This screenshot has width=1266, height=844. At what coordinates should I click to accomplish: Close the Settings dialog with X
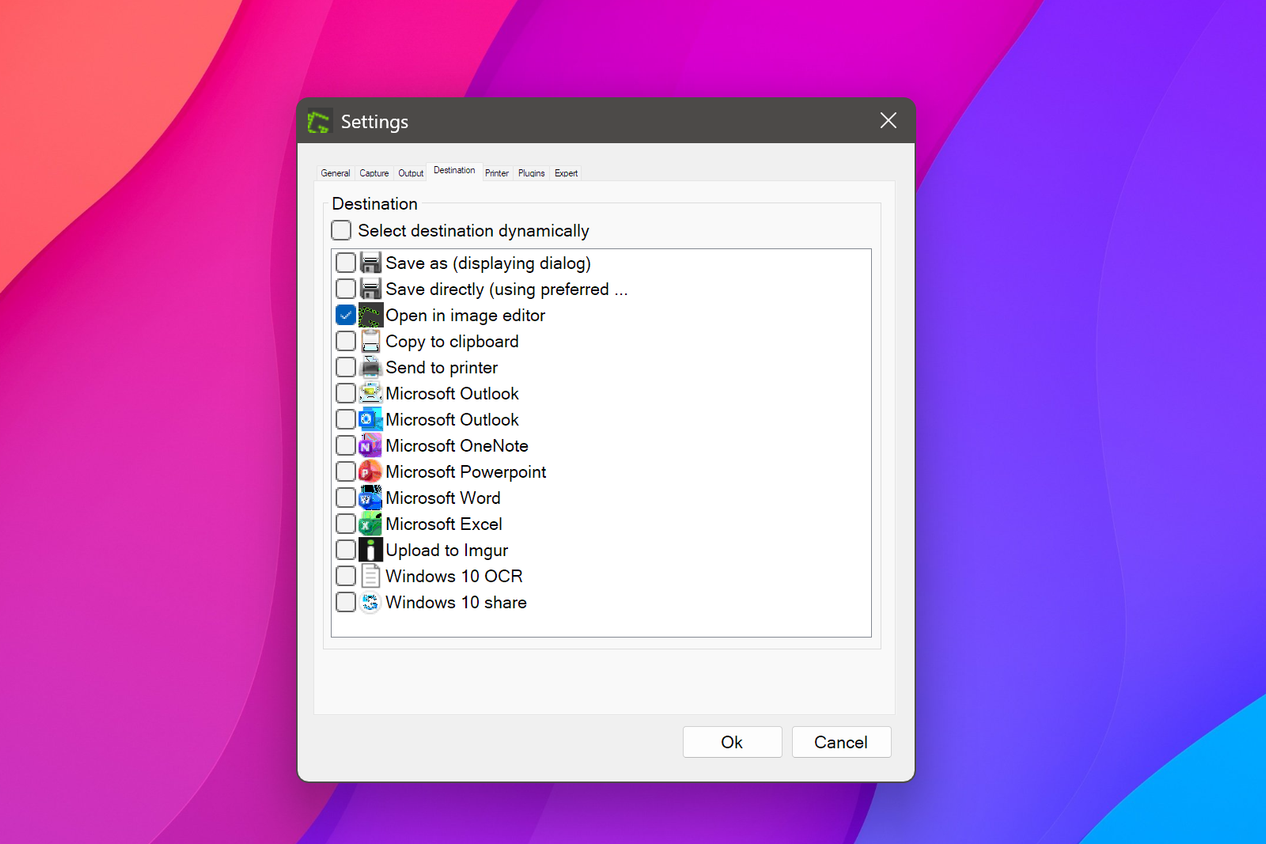[x=888, y=121]
